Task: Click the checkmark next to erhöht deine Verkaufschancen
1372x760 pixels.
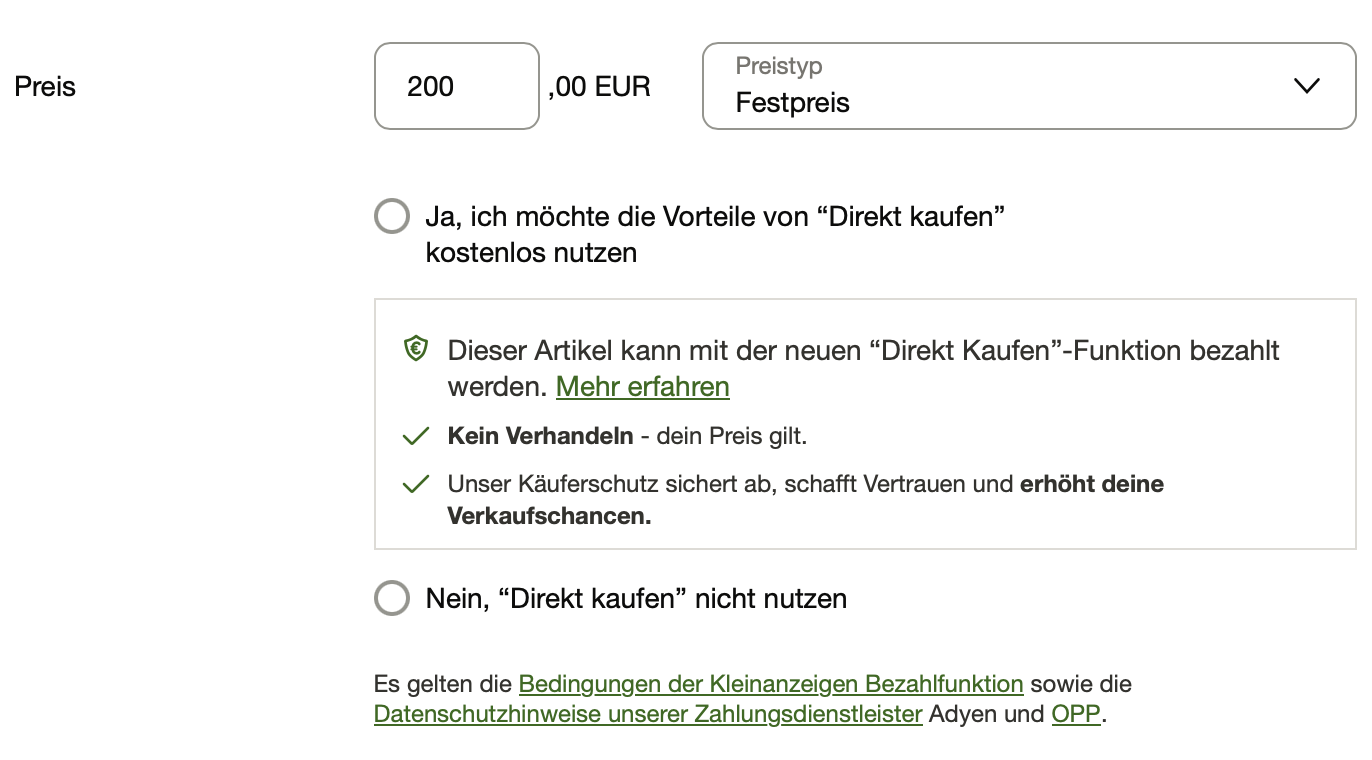Action: tap(417, 483)
